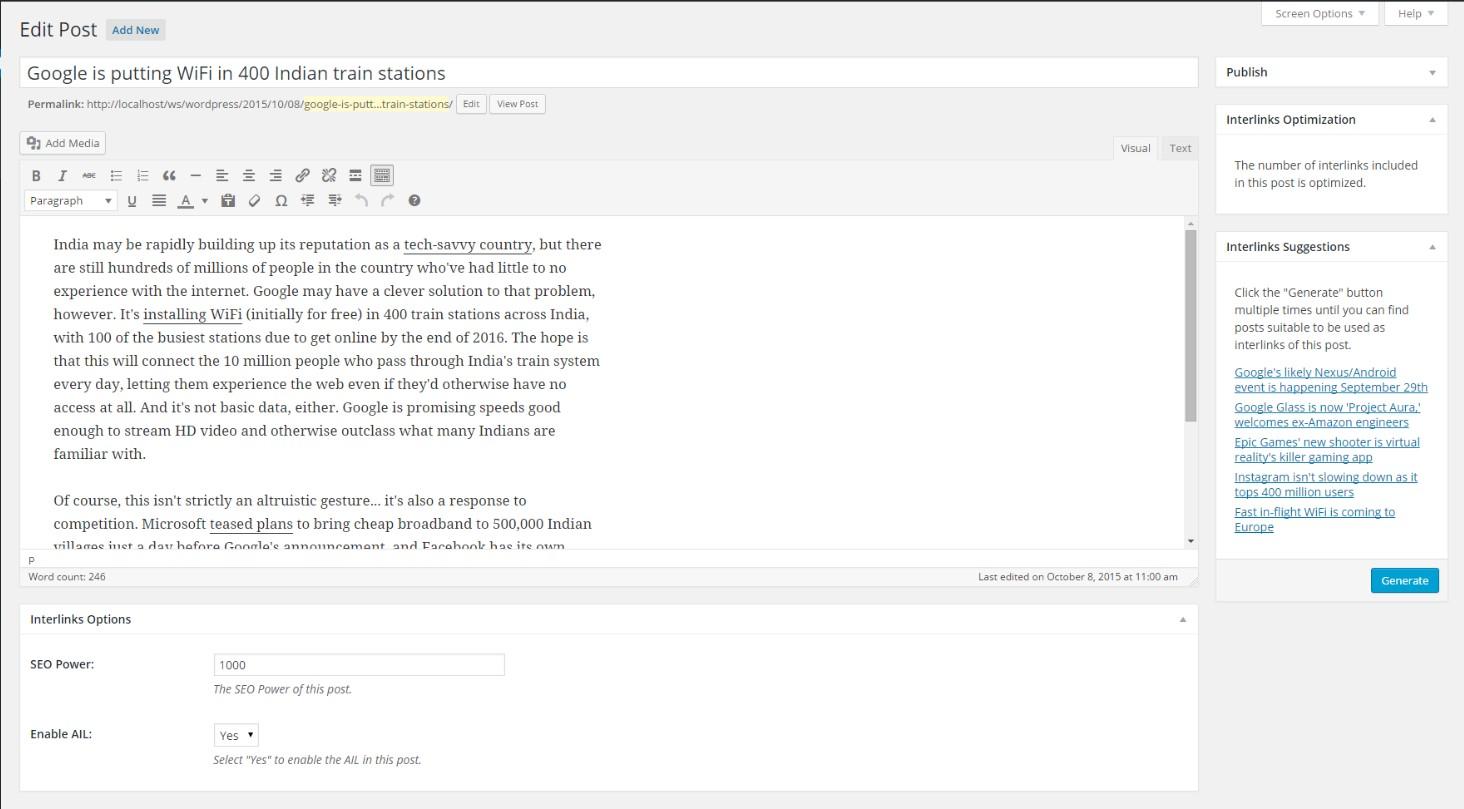Click the 'installing WiFi' link in the text

[x=192, y=315]
